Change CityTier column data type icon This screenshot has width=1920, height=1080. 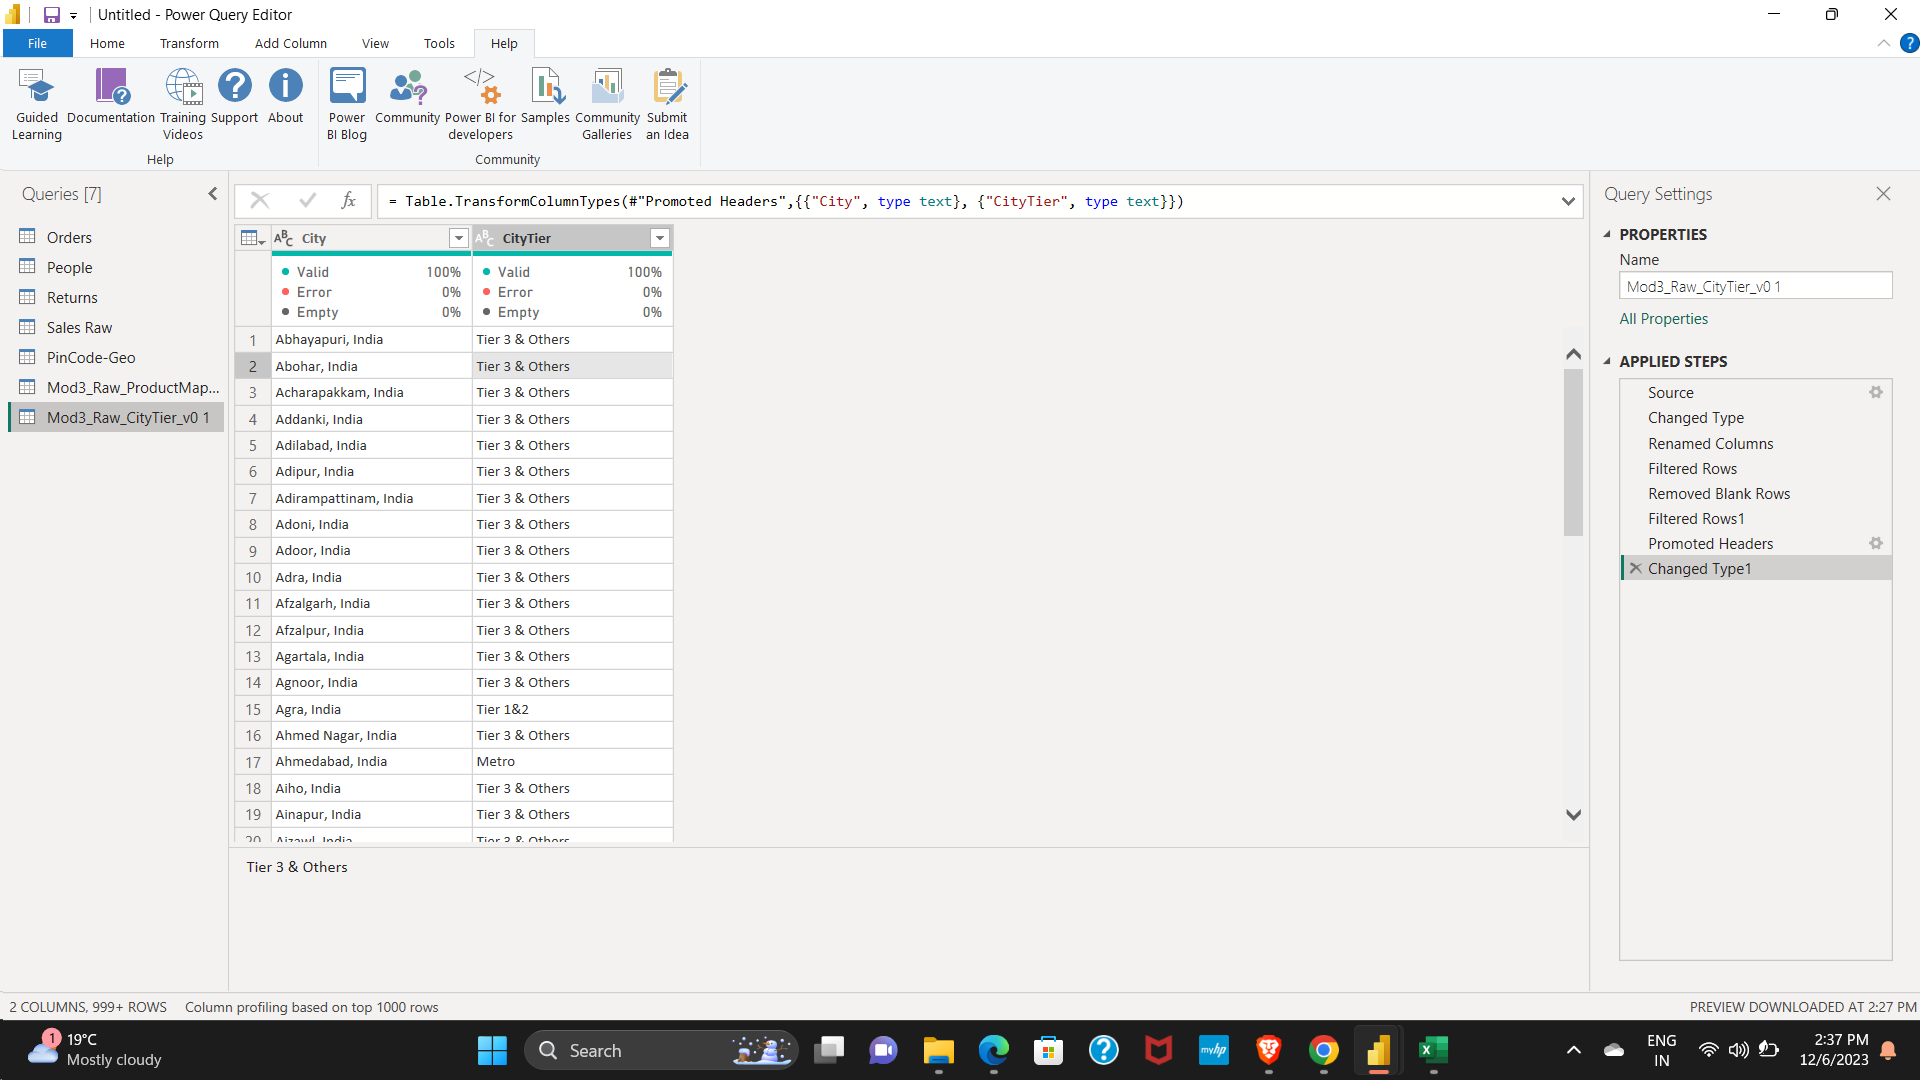tap(485, 238)
